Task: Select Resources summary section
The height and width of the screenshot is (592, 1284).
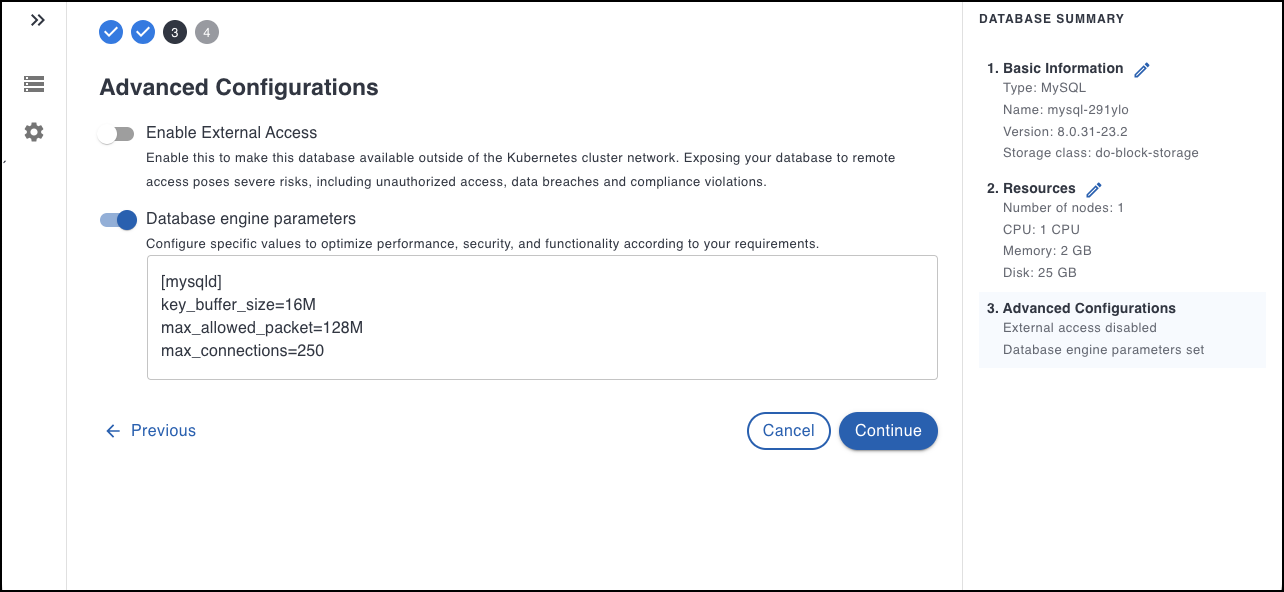Action: tap(1038, 189)
